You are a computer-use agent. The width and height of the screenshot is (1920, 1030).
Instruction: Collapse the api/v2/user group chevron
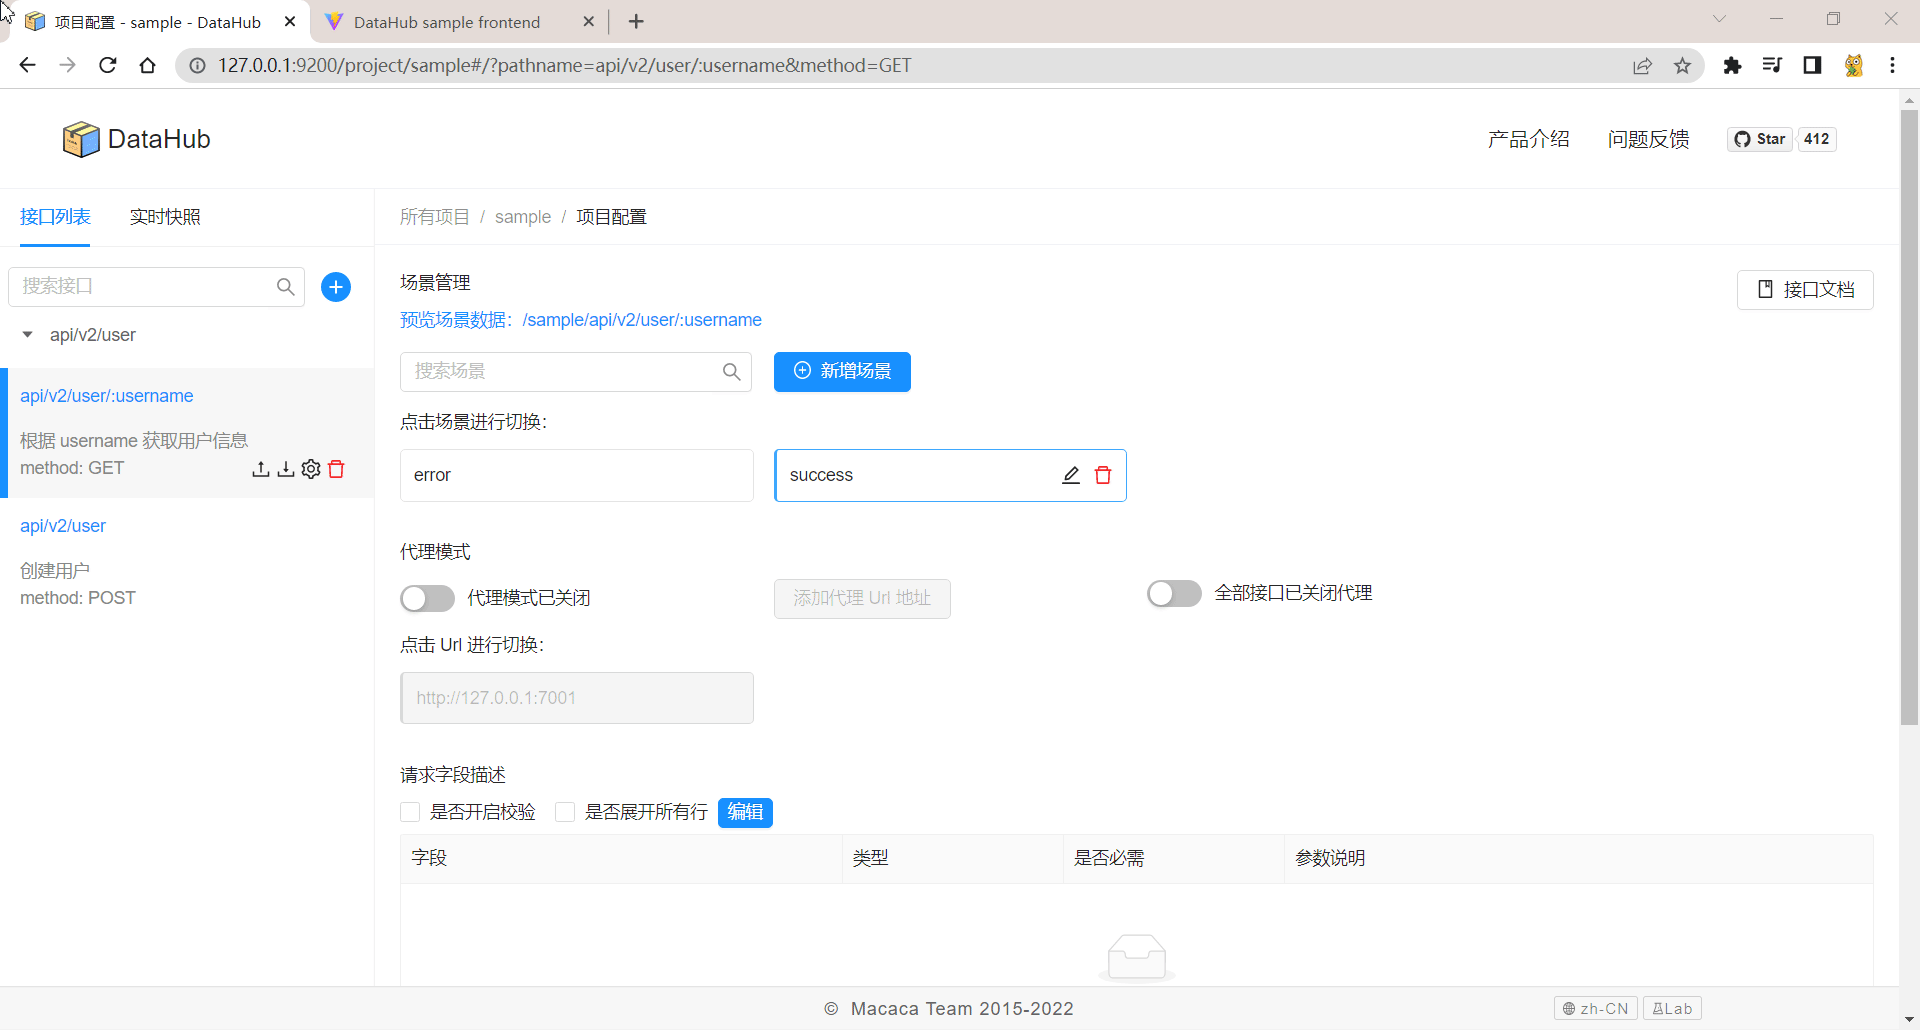click(26, 334)
